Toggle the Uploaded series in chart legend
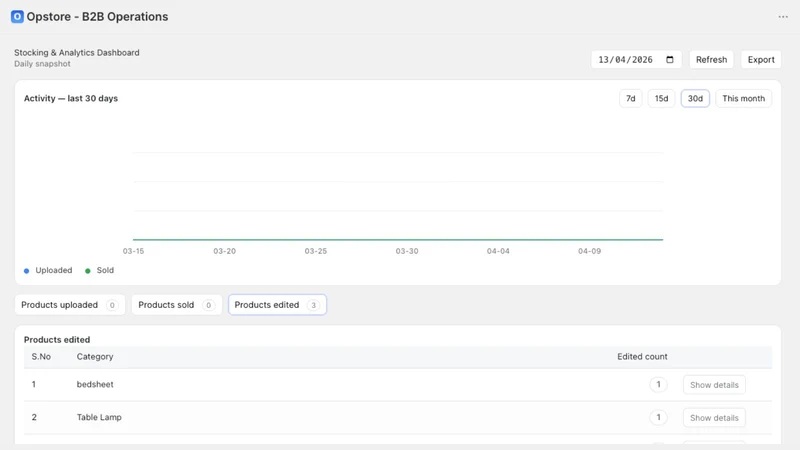Image resolution: width=800 pixels, height=450 pixels. 48,270
